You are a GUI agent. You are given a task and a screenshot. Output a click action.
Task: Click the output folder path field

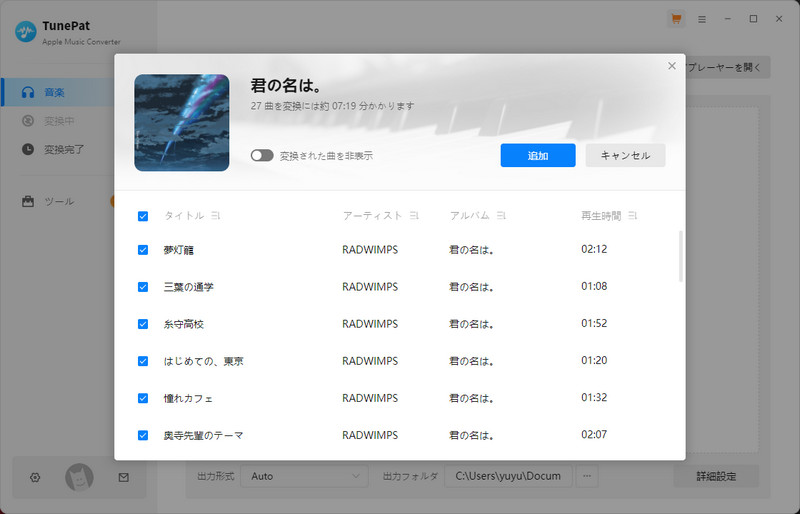click(x=508, y=476)
